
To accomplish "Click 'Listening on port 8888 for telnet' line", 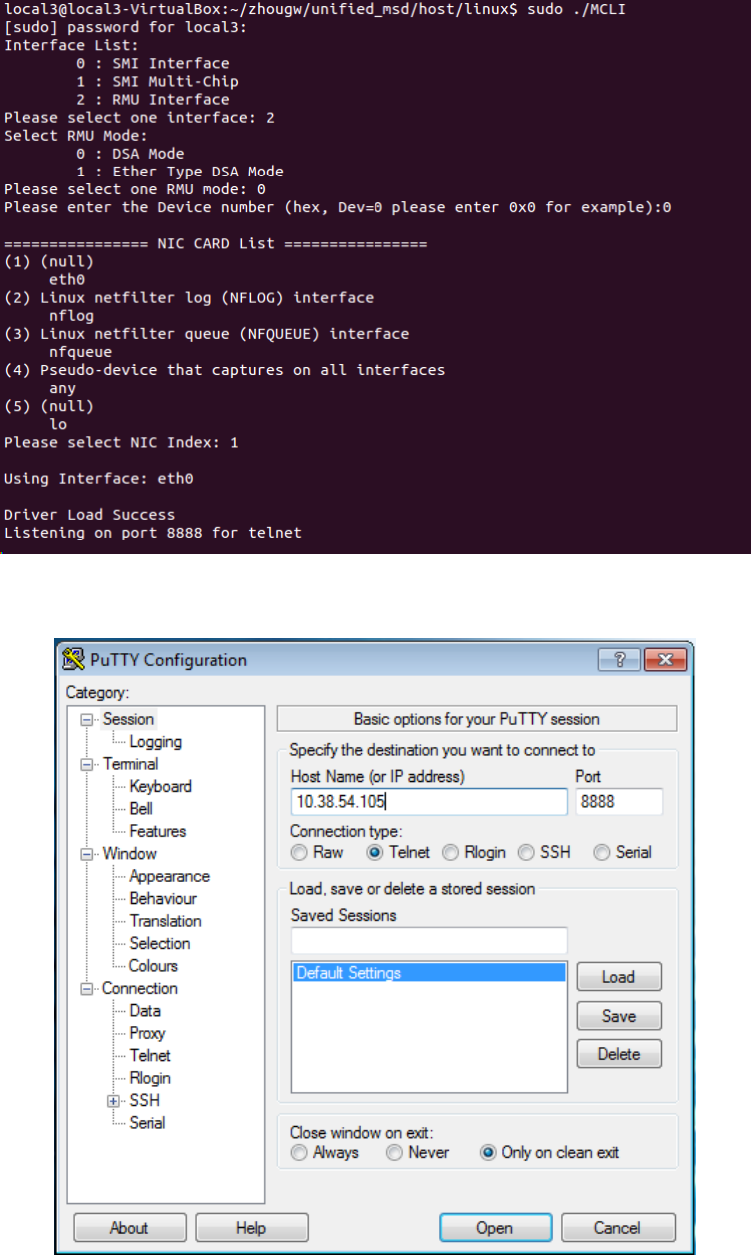I will pyautogui.click(x=153, y=533).
